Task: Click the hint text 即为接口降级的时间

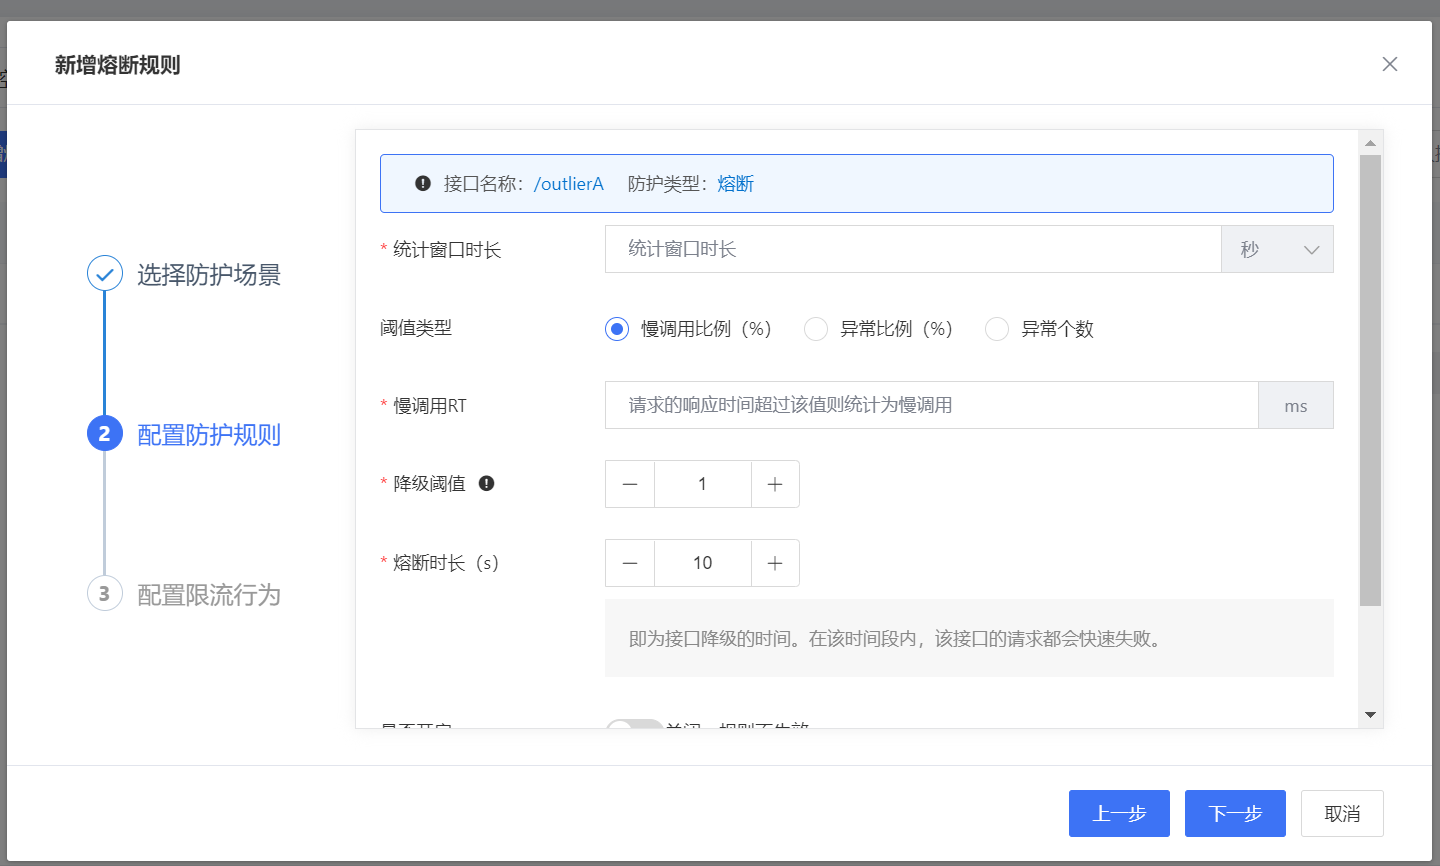Action: [895, 638]
